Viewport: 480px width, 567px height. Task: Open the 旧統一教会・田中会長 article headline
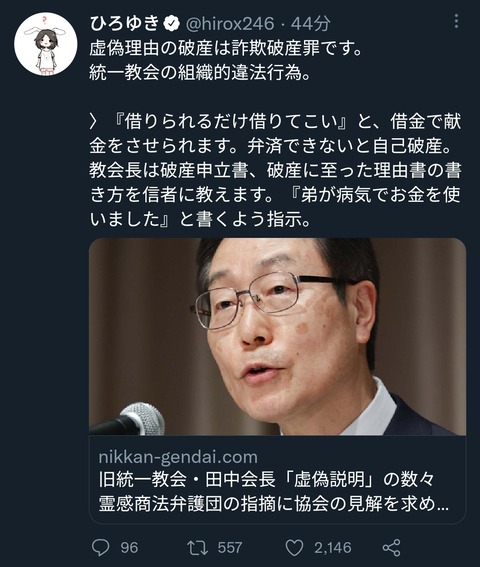[x=266, y=481]
